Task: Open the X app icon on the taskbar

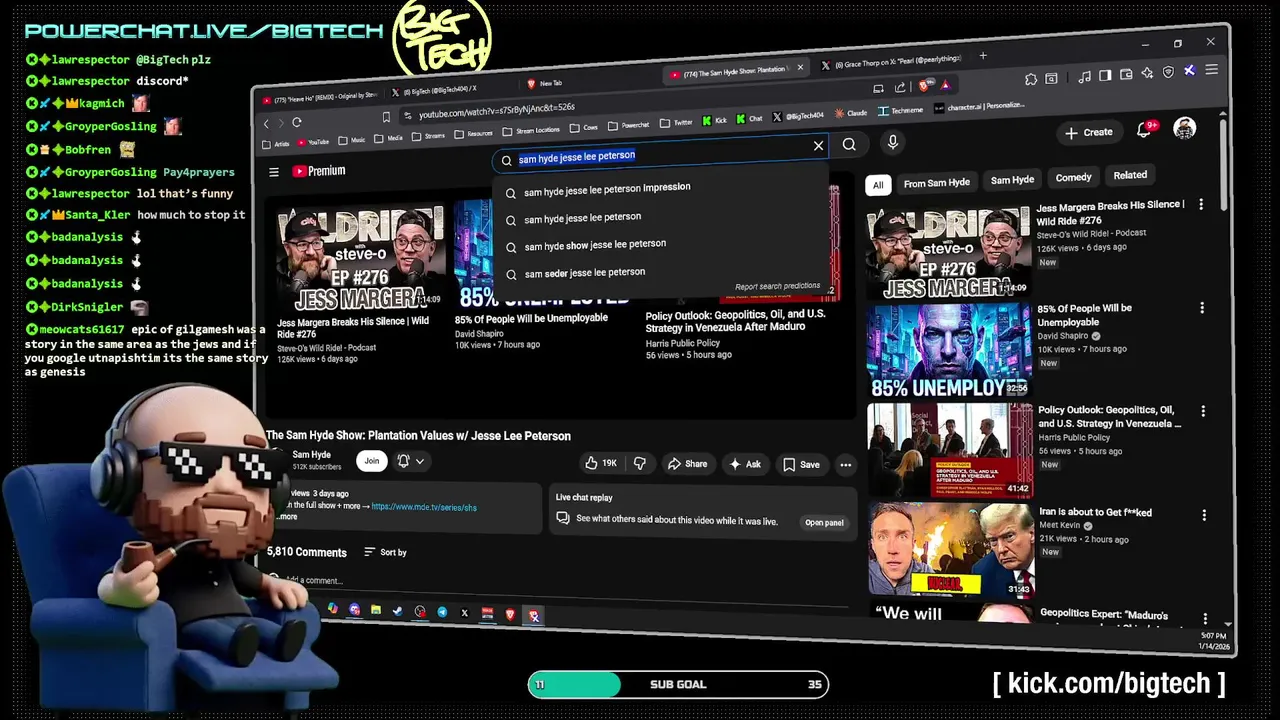Action: 464,613
